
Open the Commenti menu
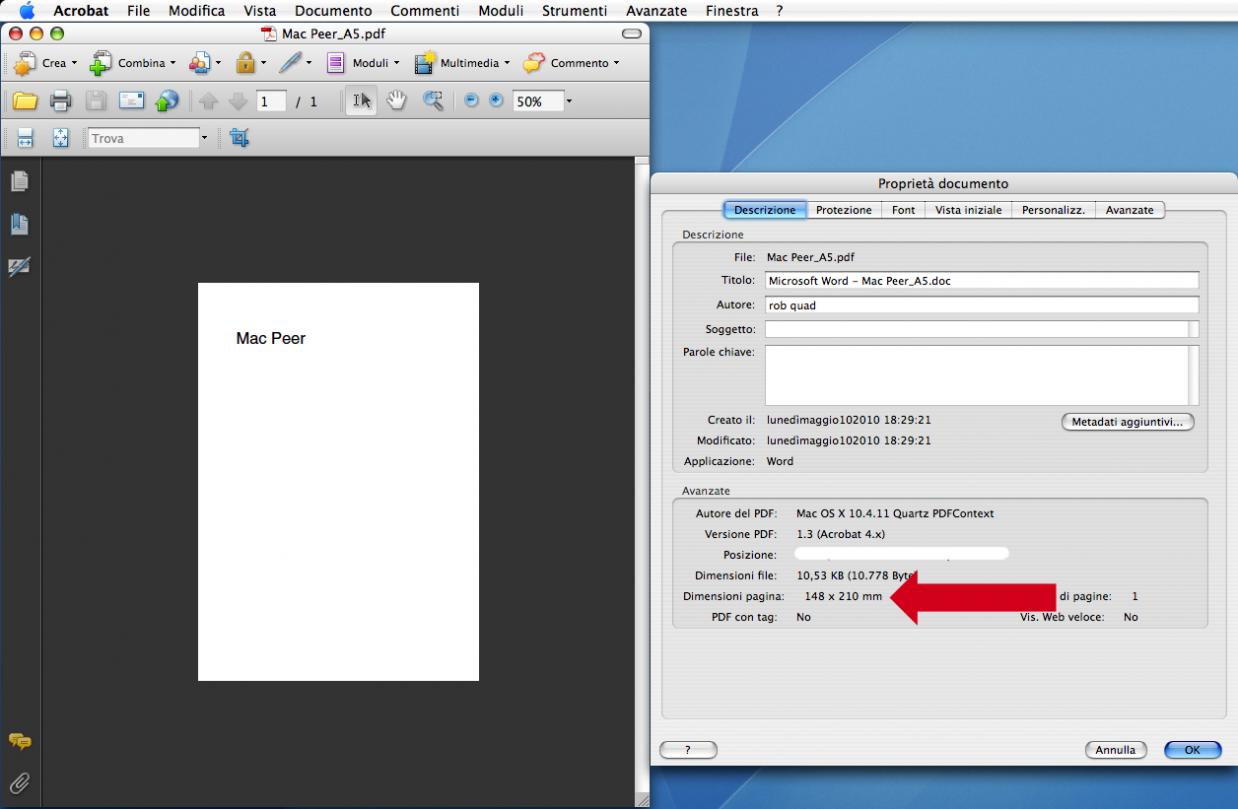[425, 11]
